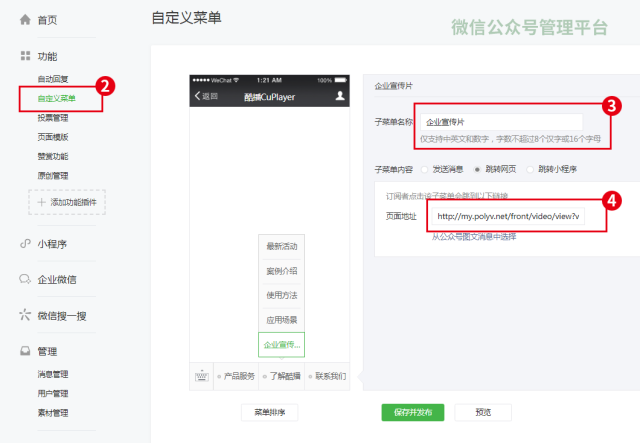Click the Home (首页) house icon

tap(25, 20)
